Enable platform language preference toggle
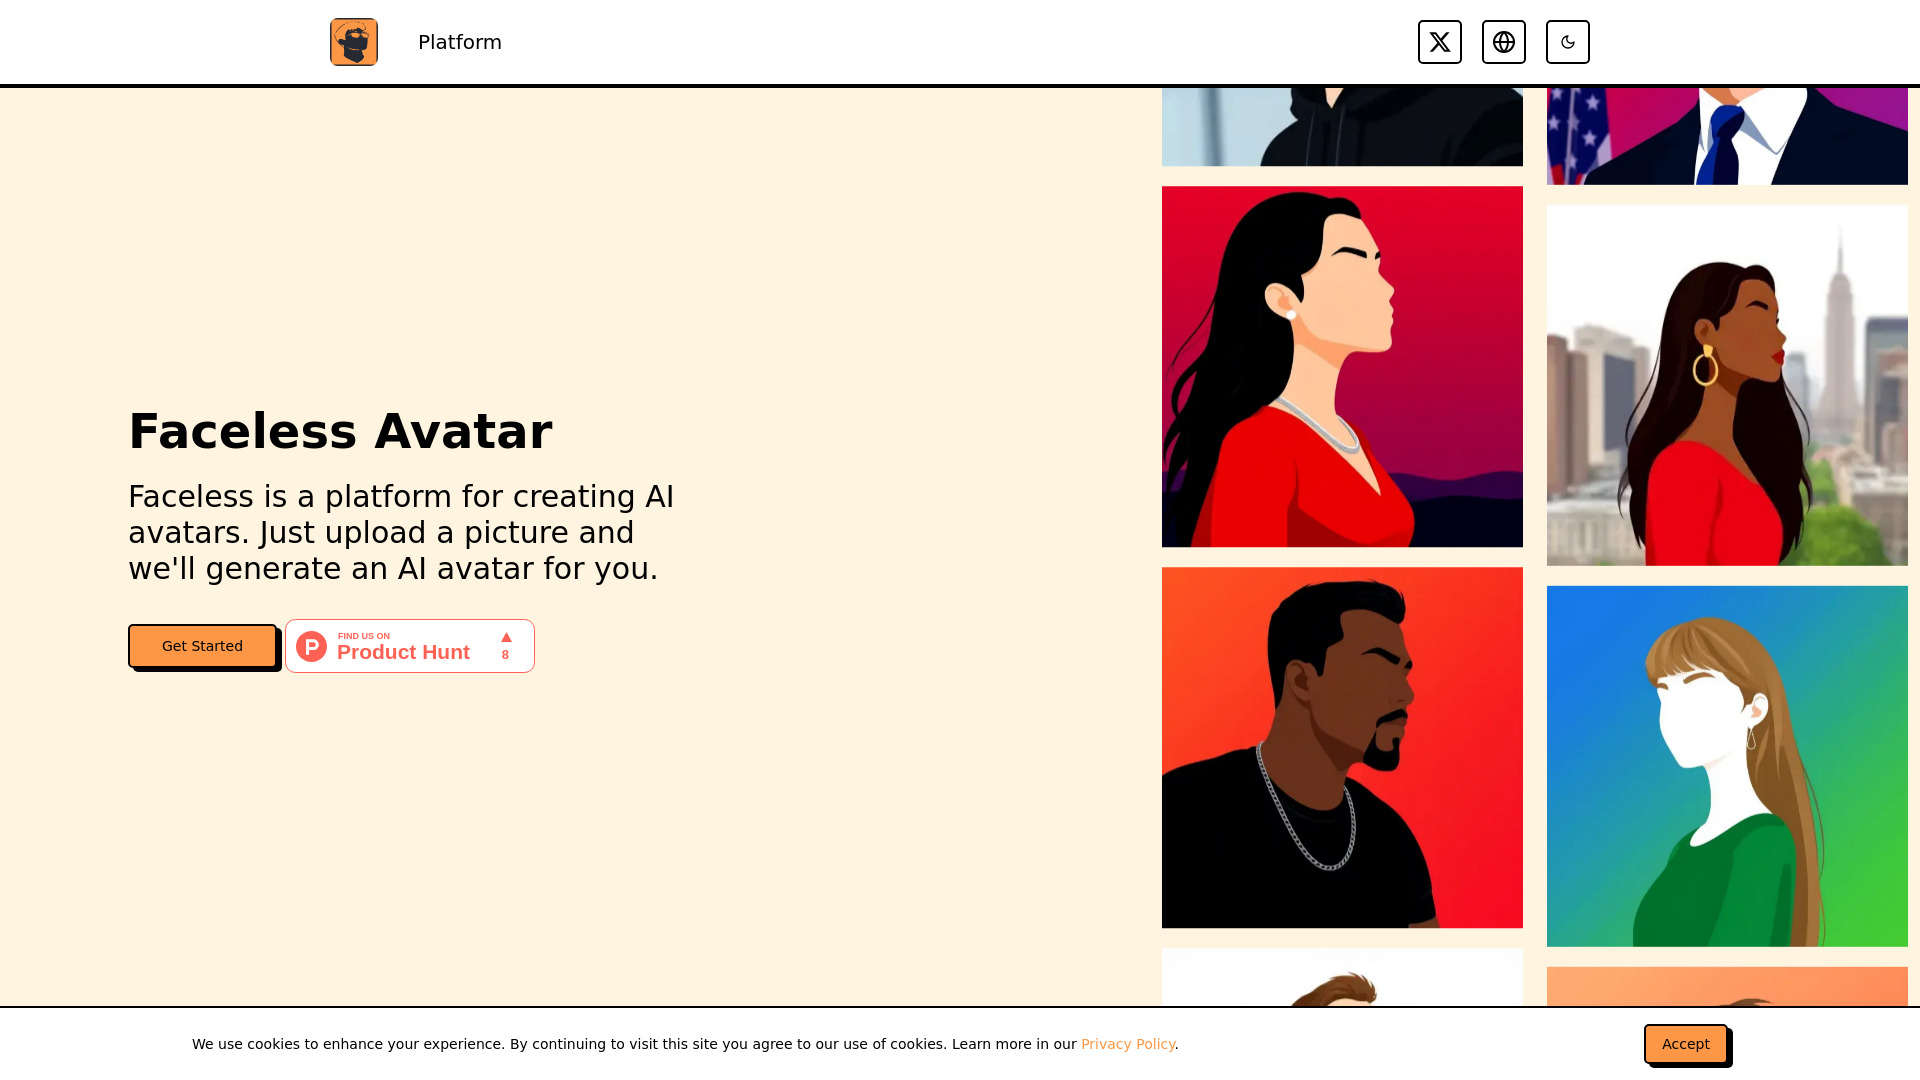Image resolution: width=1920 pixels, height=1080 pixels. point(1503,42)
